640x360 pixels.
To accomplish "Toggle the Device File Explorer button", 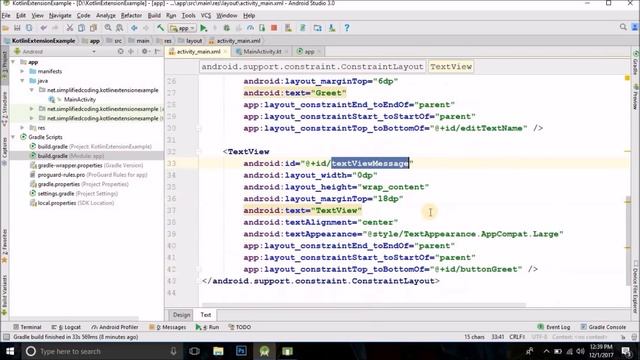I will coord(636,288).
